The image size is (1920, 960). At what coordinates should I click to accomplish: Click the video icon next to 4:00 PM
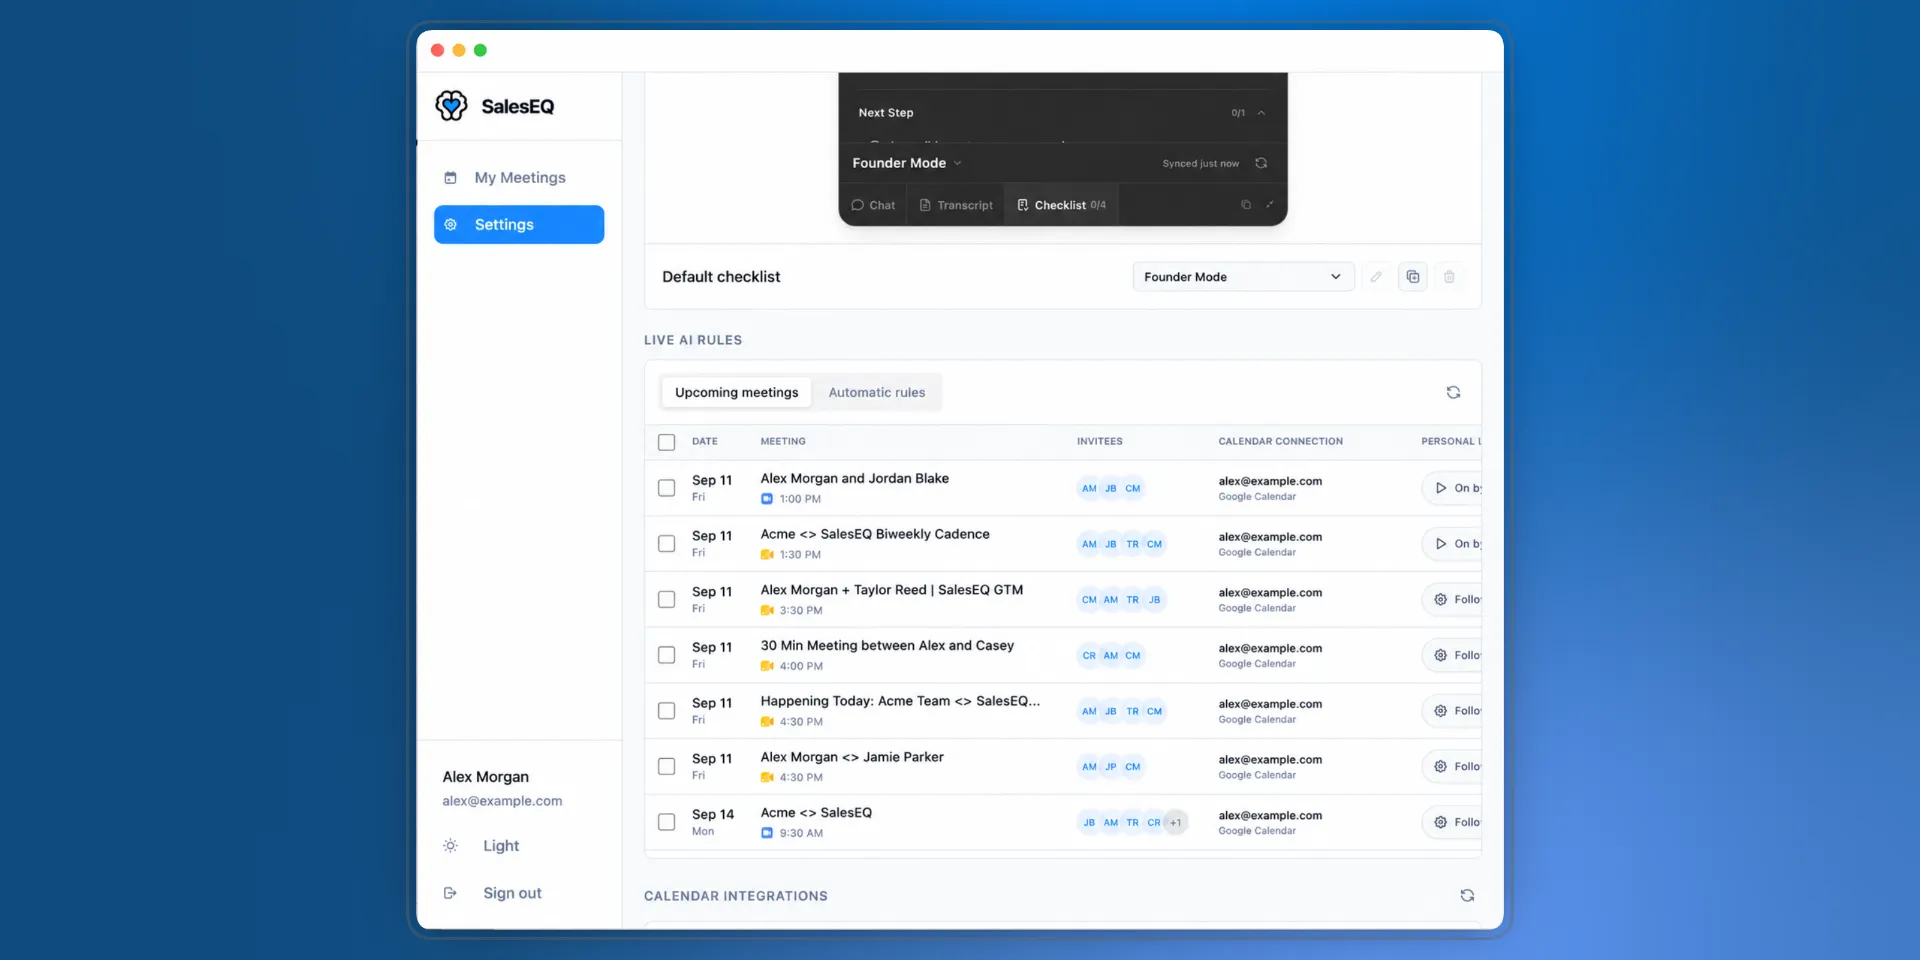tap(767, 666)
